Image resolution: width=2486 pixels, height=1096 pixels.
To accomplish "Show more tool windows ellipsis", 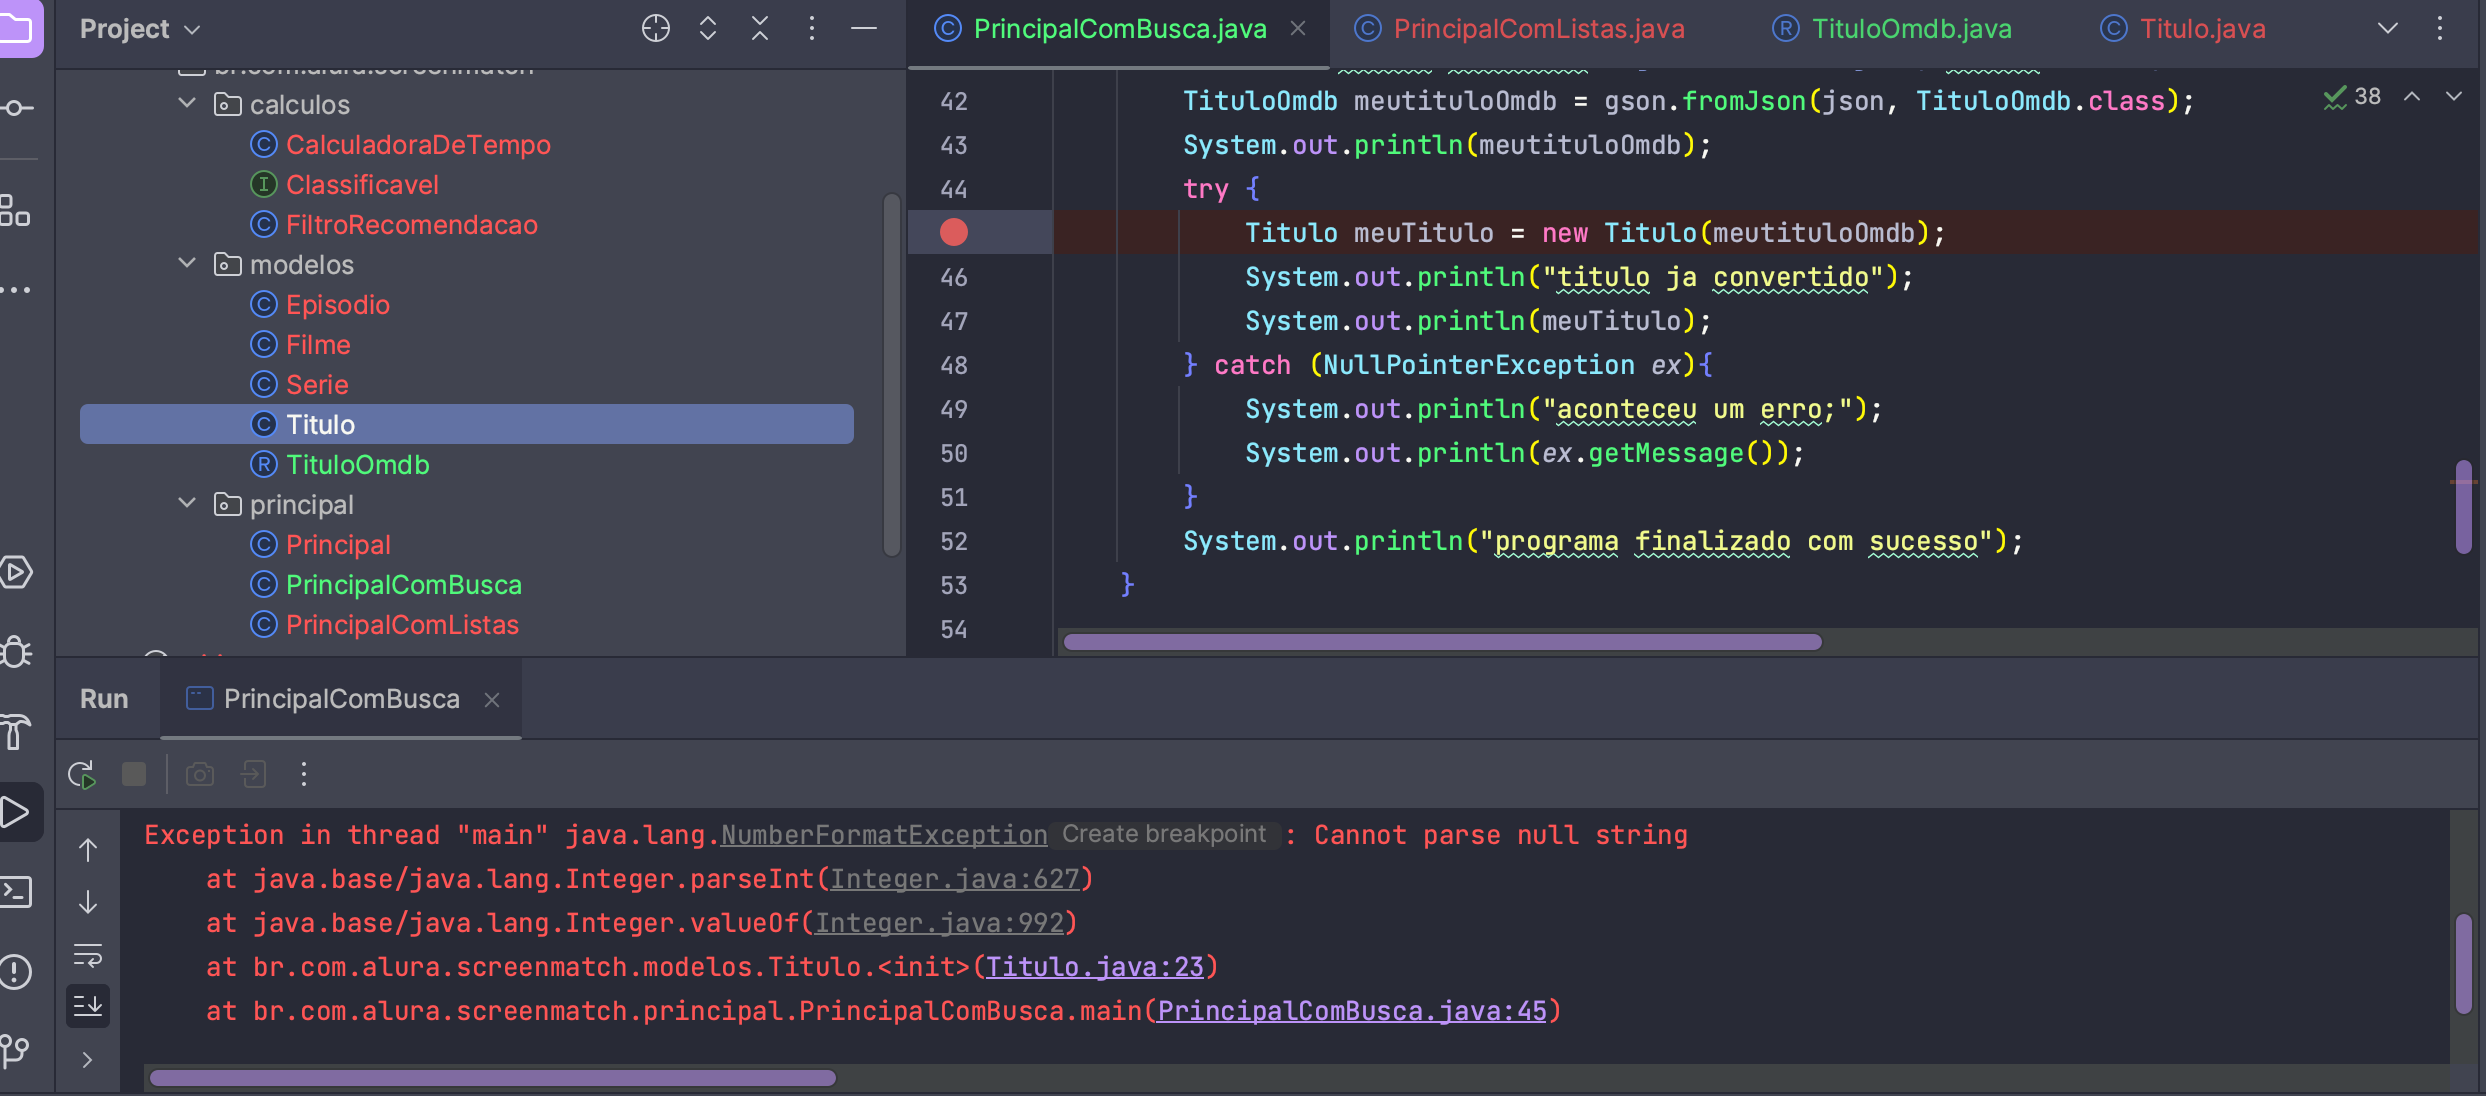I will click(x=15, y=290).
